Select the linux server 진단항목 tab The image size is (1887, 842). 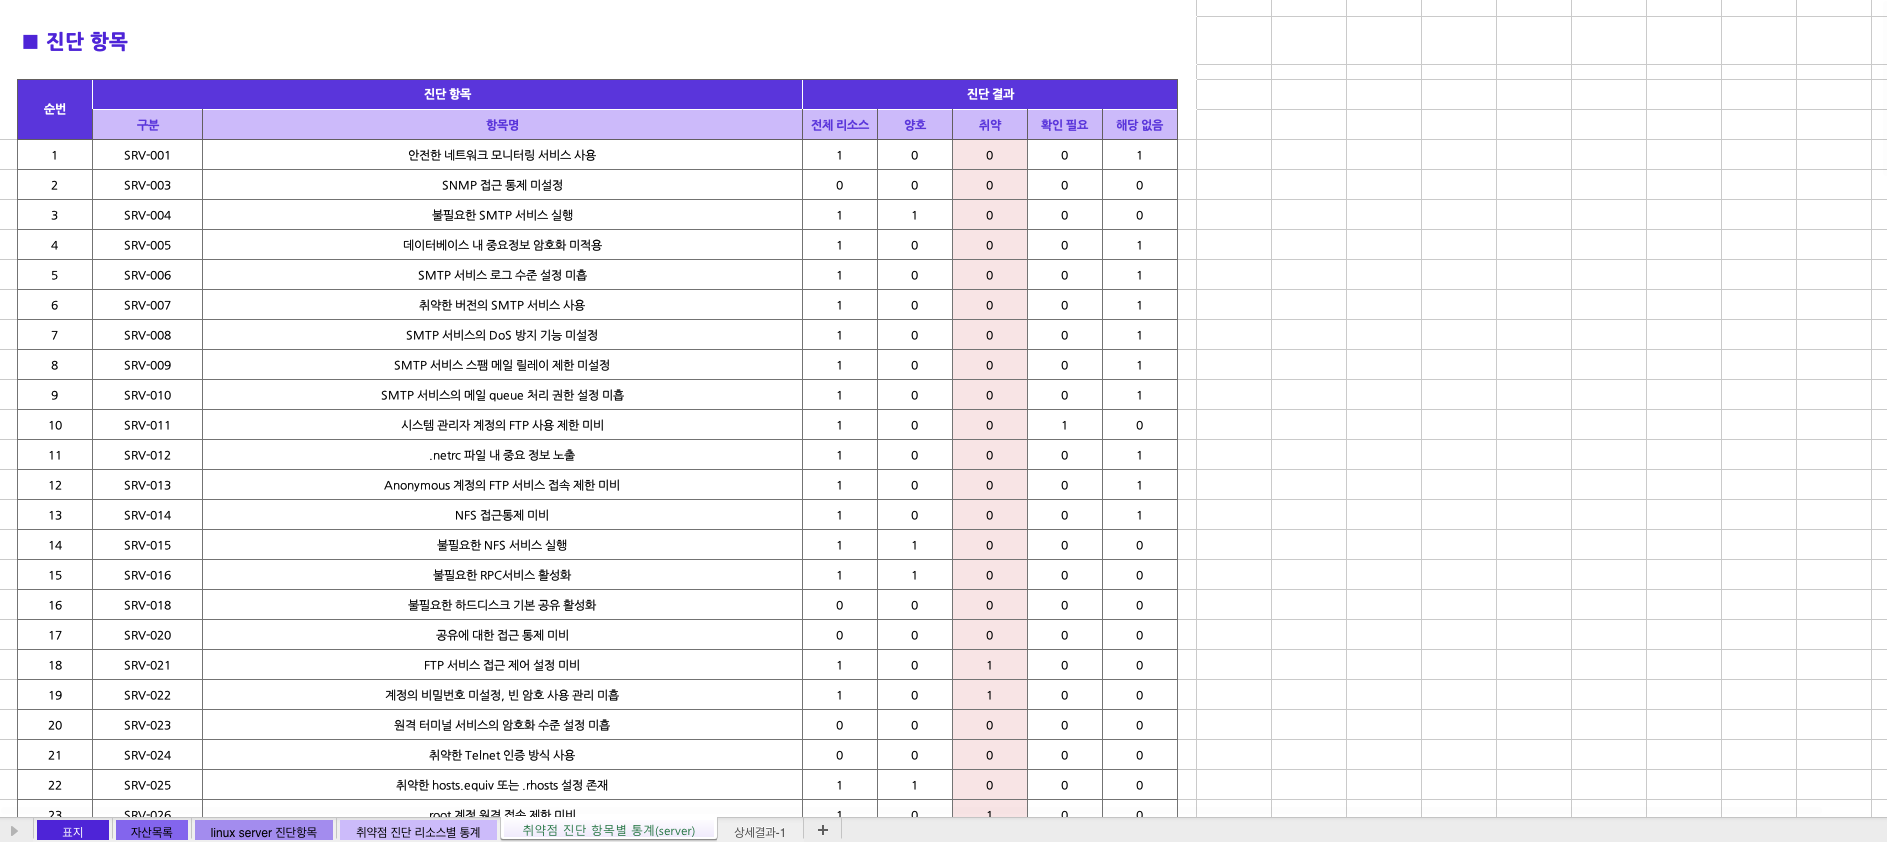pyautogui.click(x=263, y=832)
